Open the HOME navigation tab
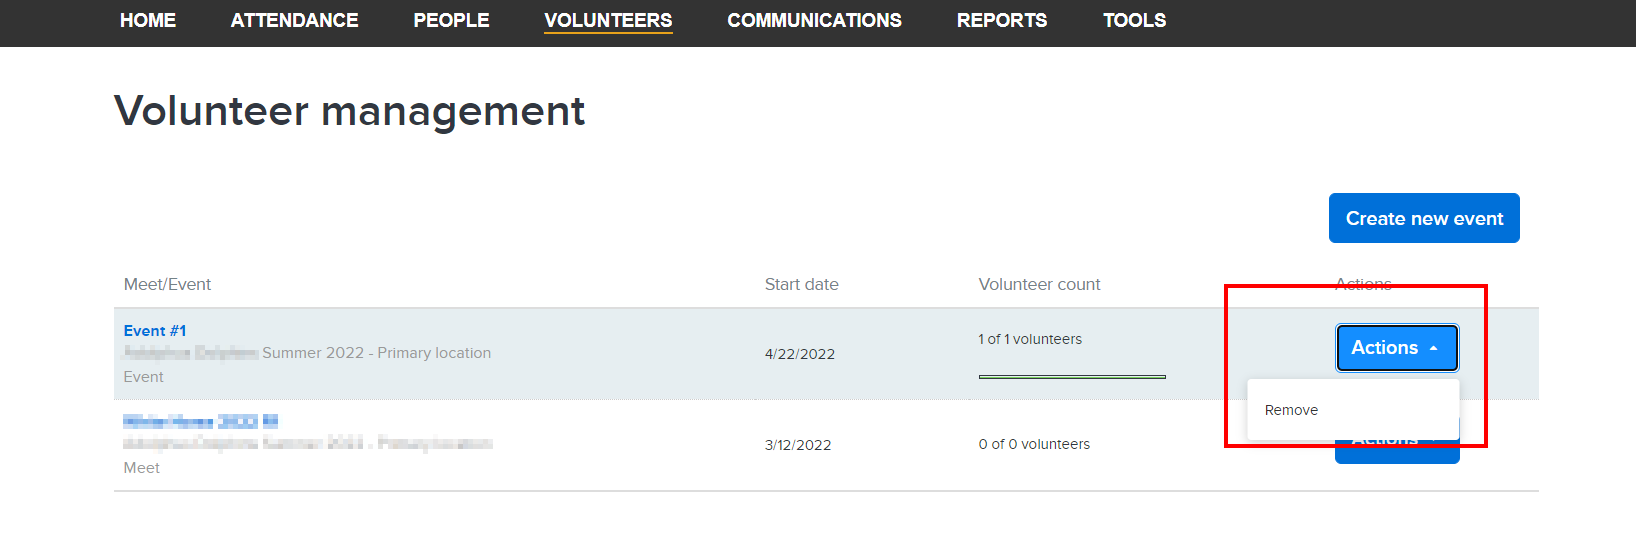This screenshot has width=1636, height=539. pos(148,20)
